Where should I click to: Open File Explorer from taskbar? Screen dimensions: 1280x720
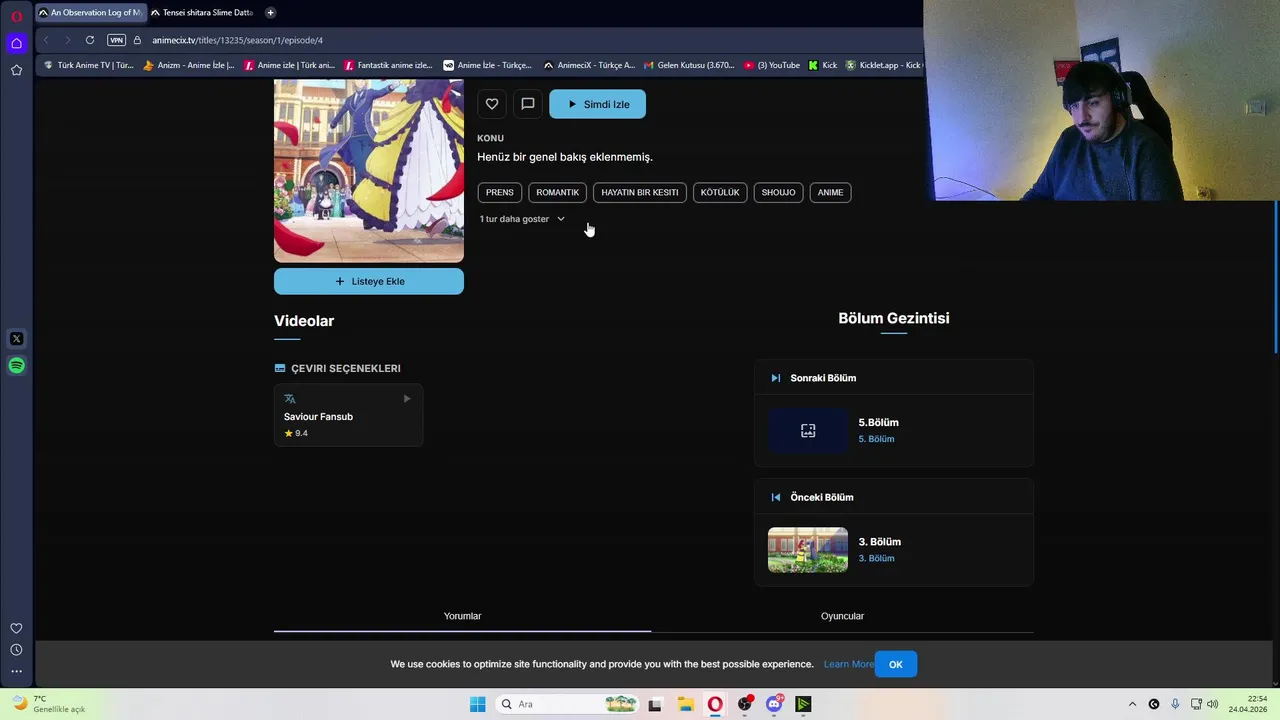click(x=685, y=704)
